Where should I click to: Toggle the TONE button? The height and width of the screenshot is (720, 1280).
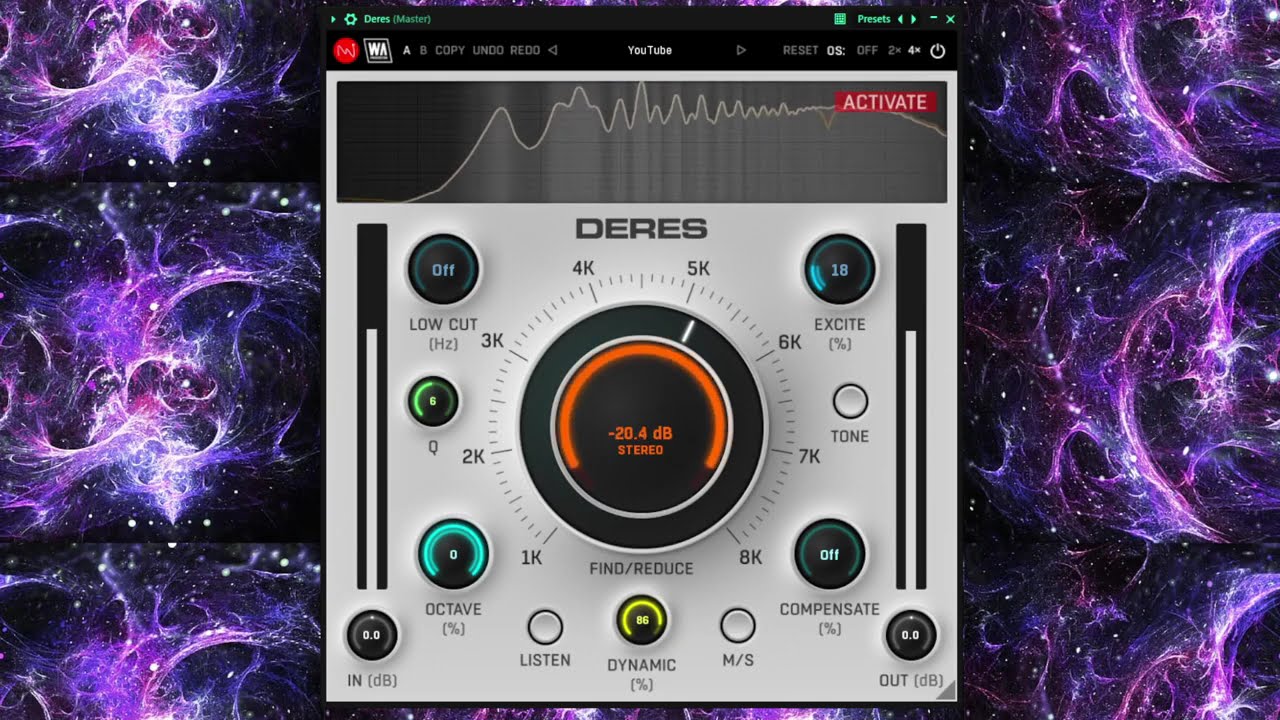(x=850, y=401)
